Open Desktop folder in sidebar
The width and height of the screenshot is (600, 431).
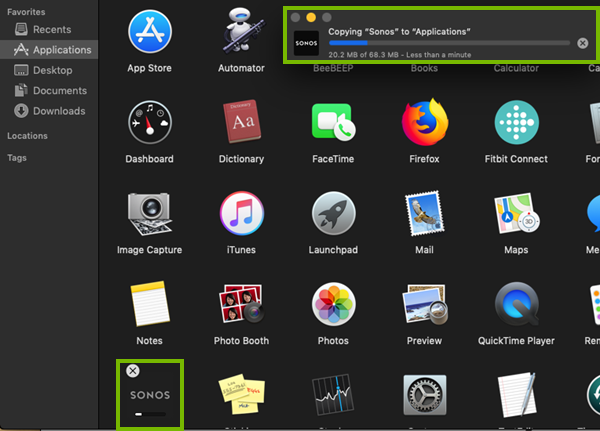click(x=49, y=70)
